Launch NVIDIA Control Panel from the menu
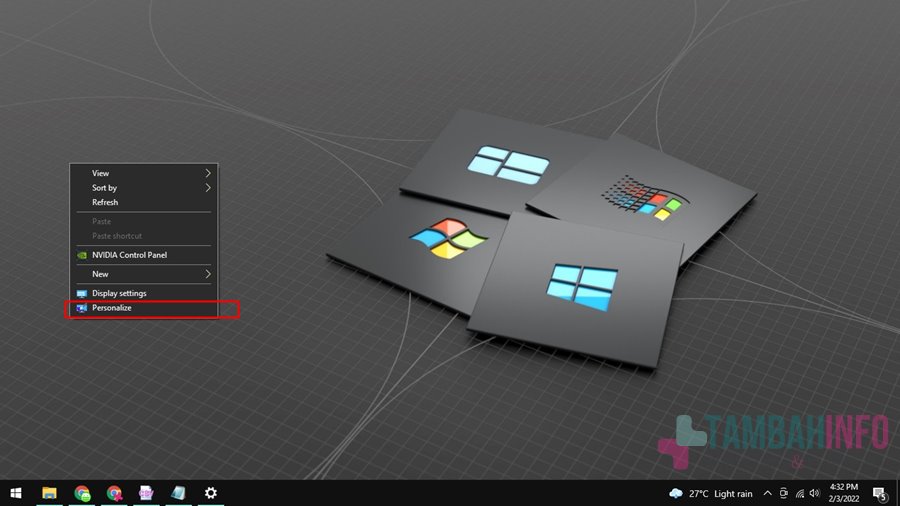 point(143,255)
